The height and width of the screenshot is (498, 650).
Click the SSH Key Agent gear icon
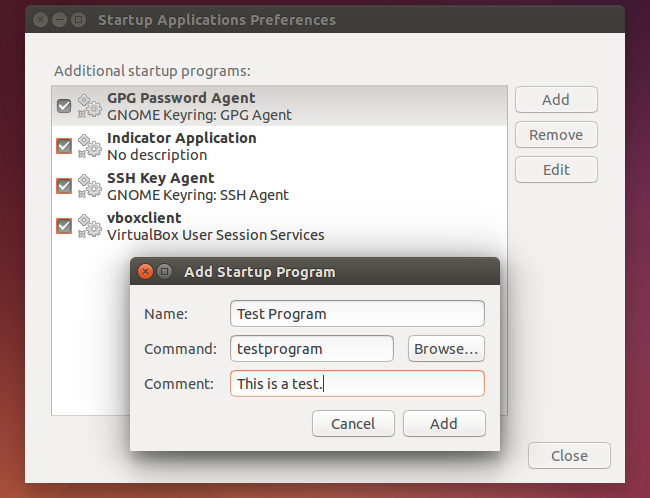pos(90,186)
